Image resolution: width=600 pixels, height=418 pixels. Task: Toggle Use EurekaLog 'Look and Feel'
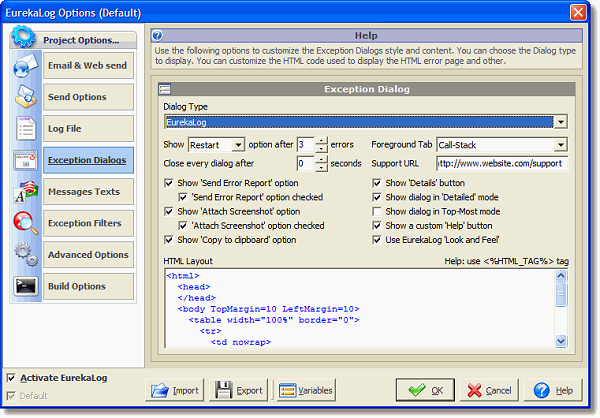pyautogui.click(x=377, y=240)
